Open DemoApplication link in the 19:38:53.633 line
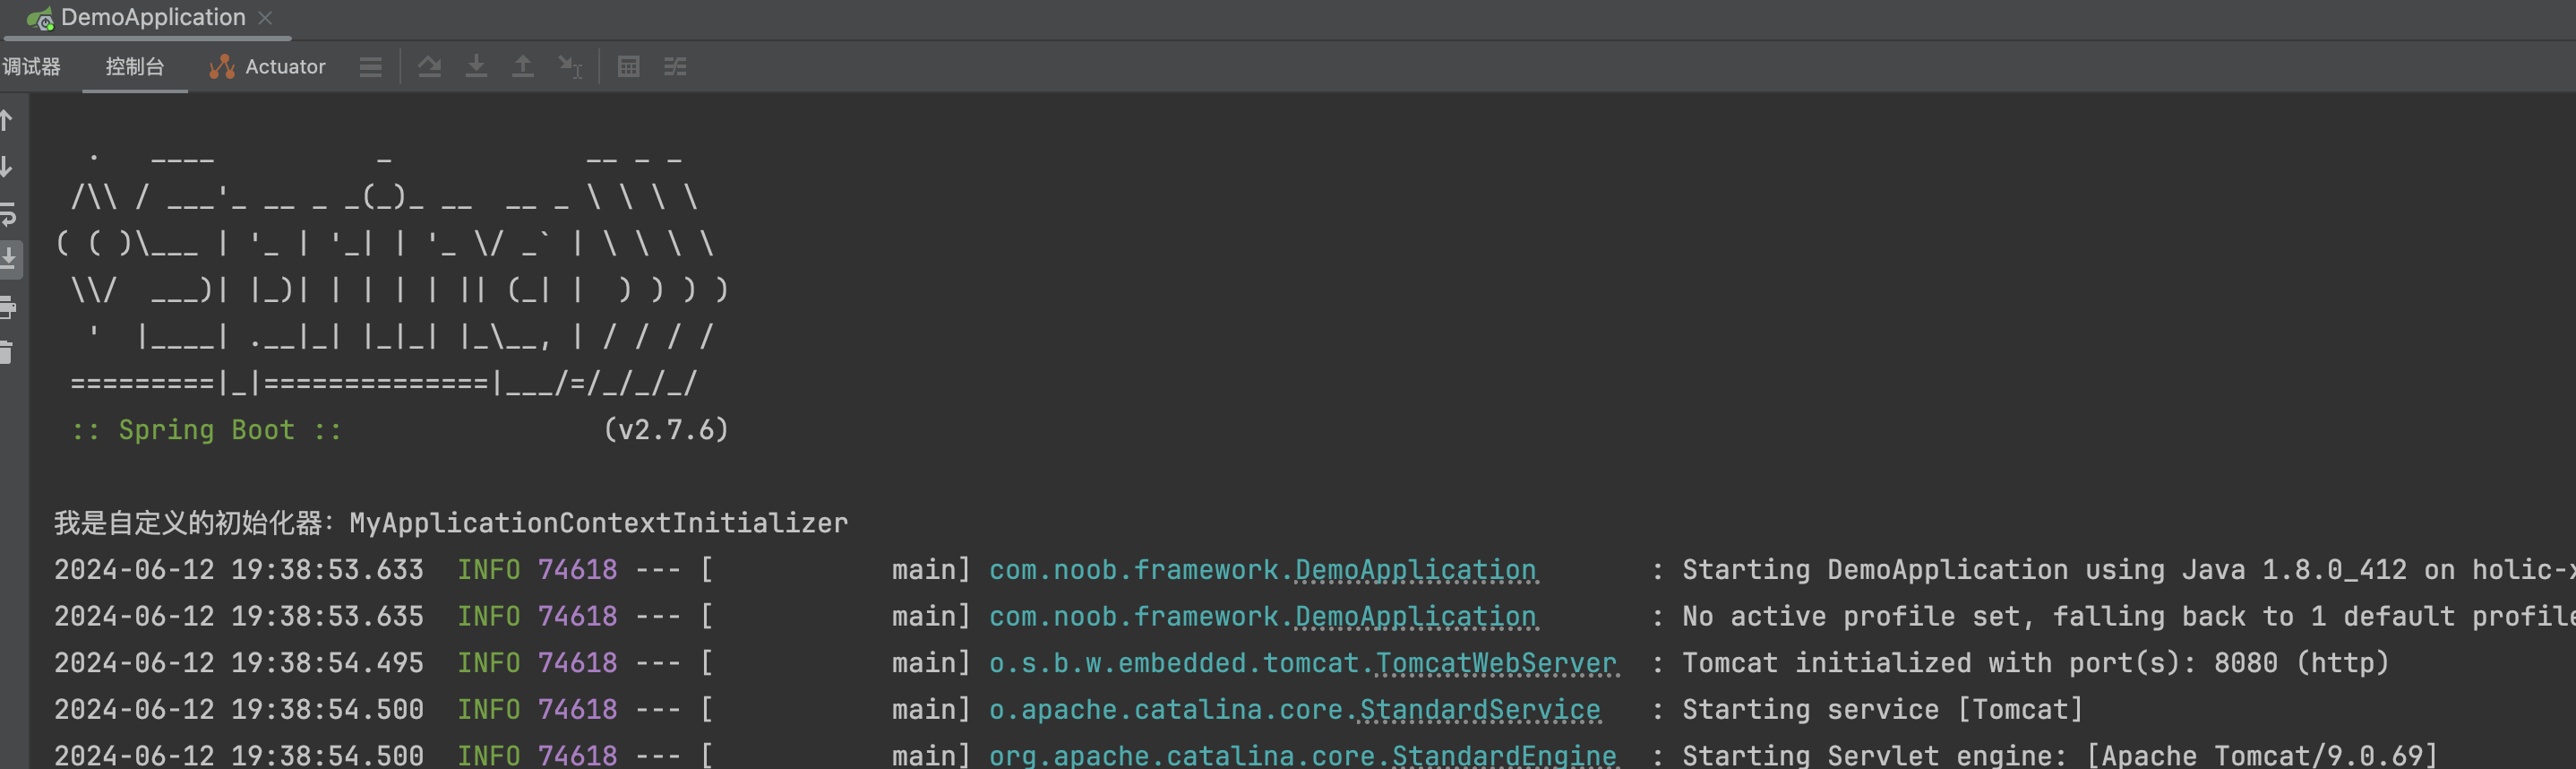Image resolution: width=2576 pixels, height=769 pixels. [1416, 570]
